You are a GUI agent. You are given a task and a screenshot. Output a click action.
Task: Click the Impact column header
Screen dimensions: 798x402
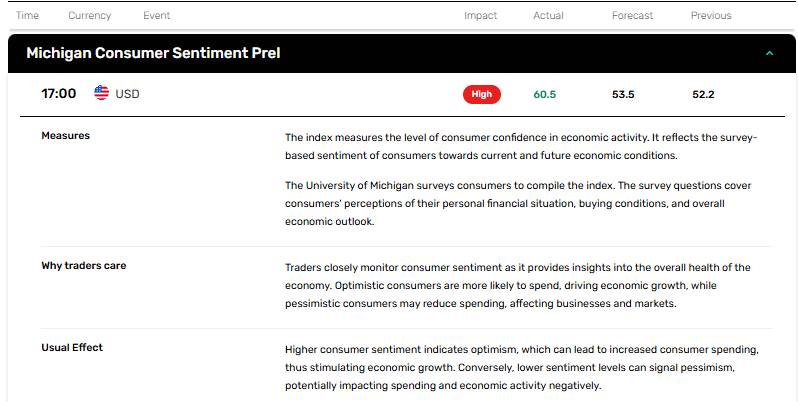480,16
